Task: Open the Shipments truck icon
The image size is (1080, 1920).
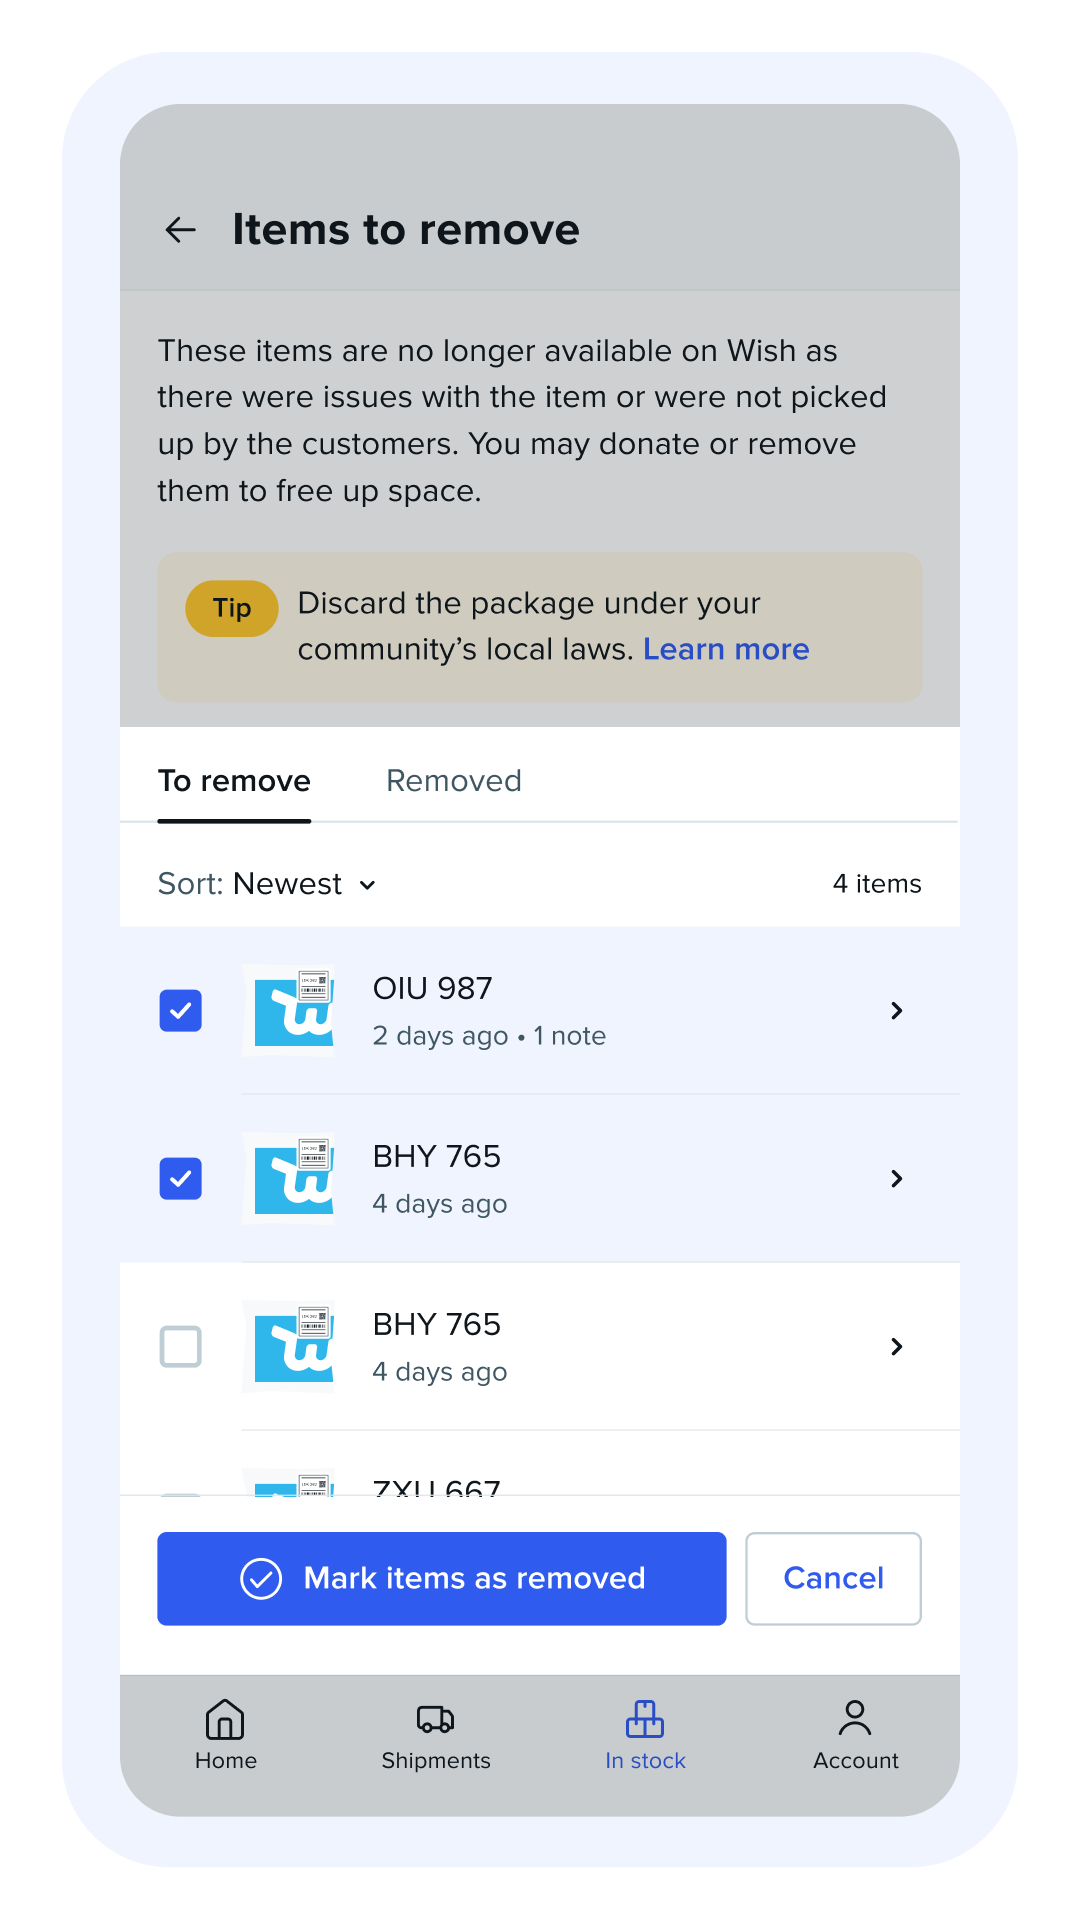Action: click(435, 1719)
